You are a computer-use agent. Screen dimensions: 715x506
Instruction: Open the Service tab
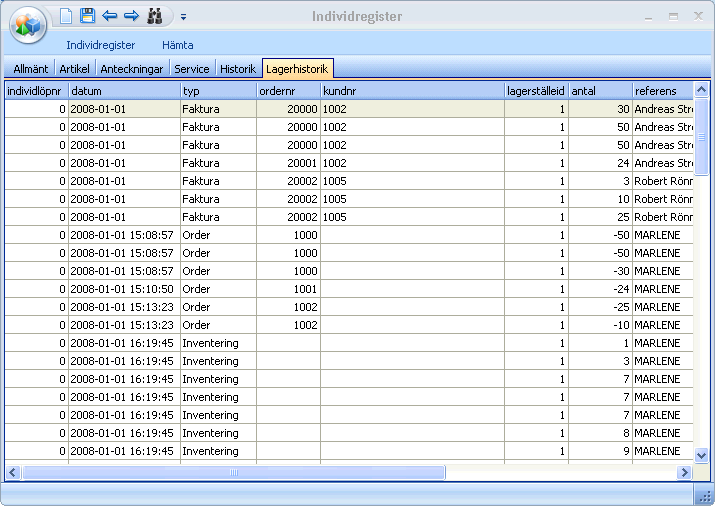[x=191, y=69]
